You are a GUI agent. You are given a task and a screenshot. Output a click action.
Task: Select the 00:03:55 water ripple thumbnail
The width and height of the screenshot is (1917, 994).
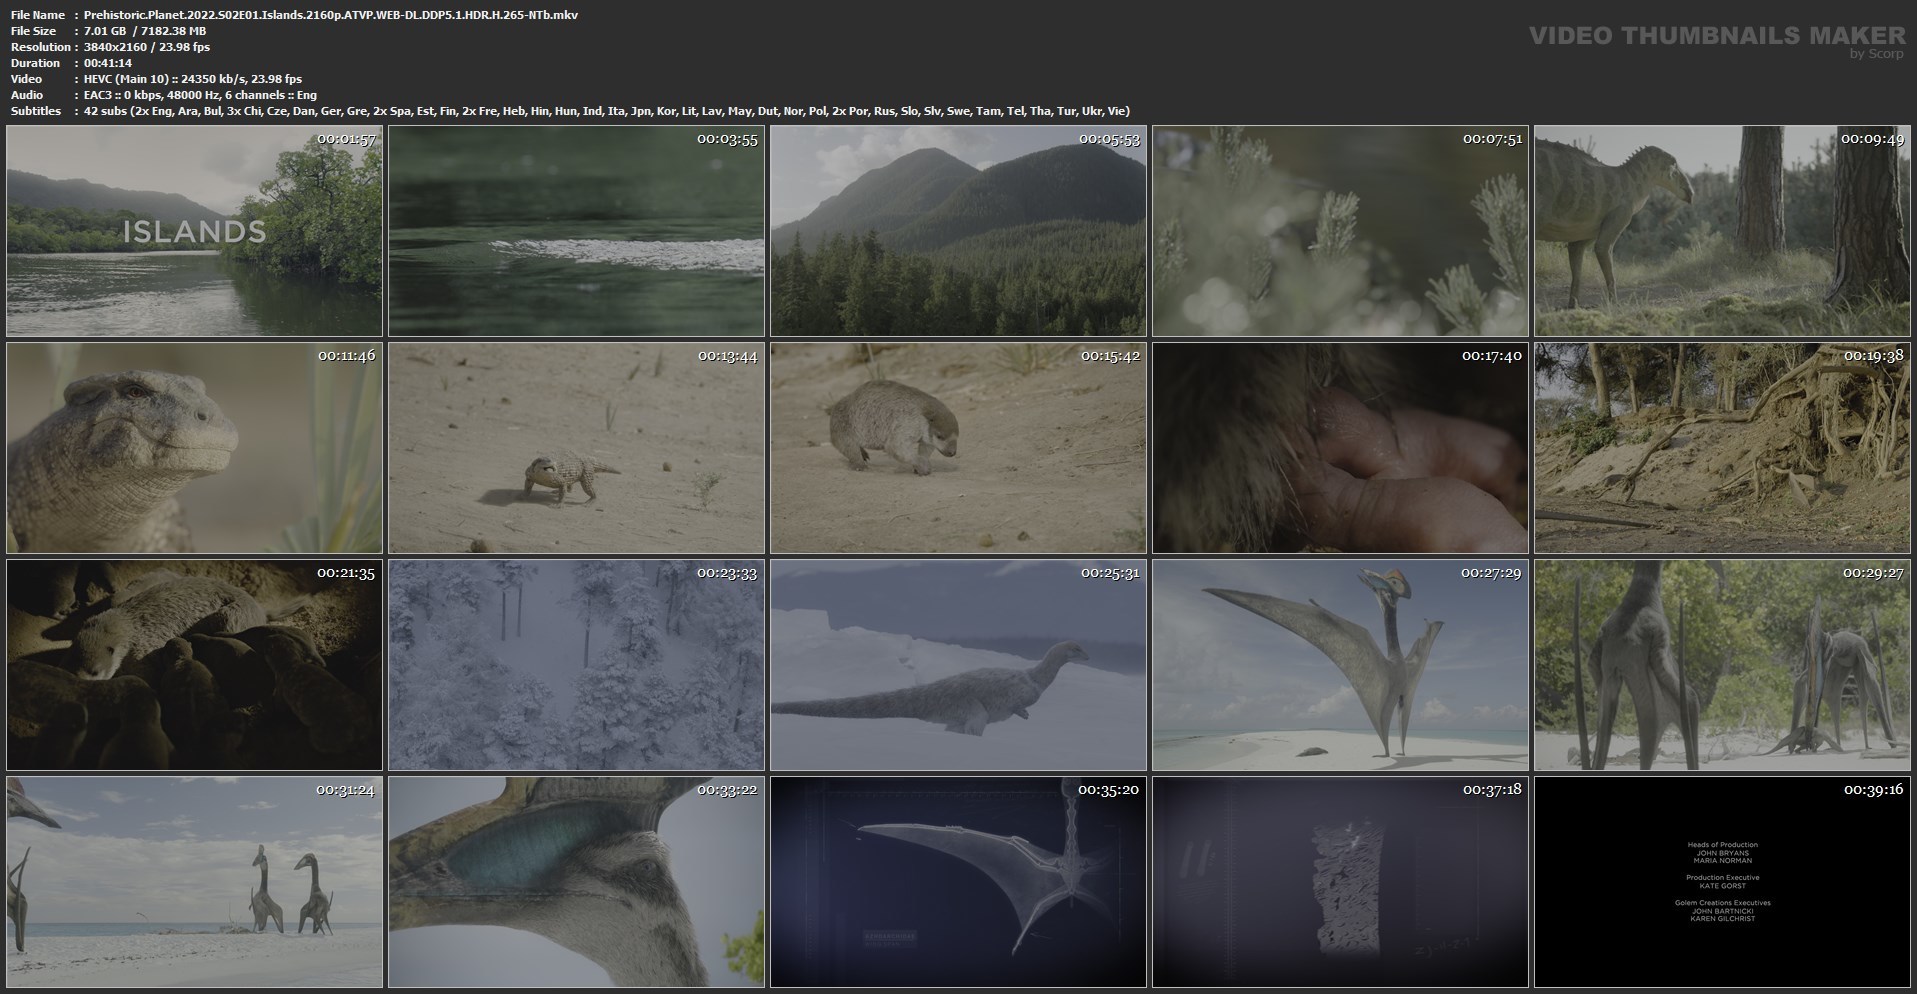(576, 231)
